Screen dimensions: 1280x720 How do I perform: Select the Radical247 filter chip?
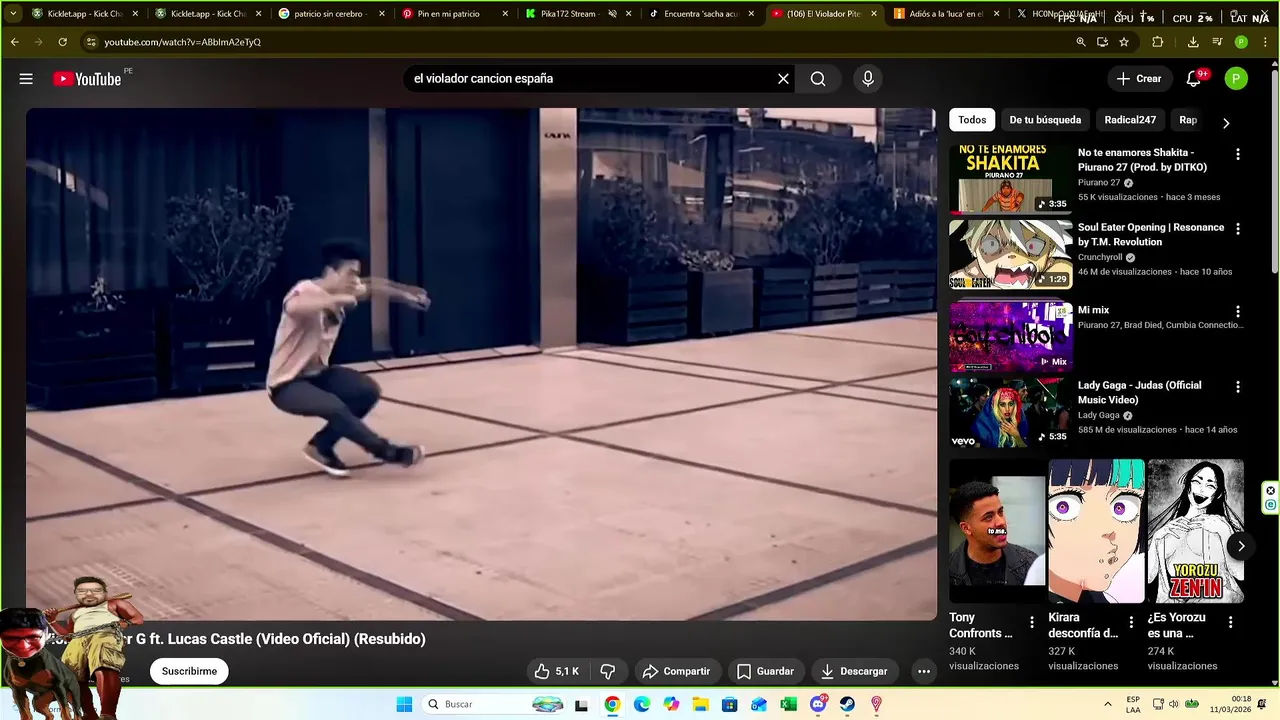1130,120
